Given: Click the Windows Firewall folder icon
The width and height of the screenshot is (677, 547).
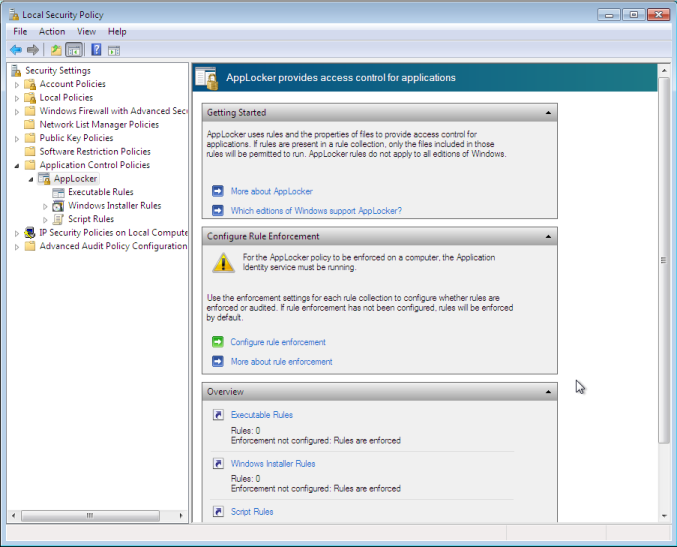Looking at the screenshot, I should (x=30, y=111).
